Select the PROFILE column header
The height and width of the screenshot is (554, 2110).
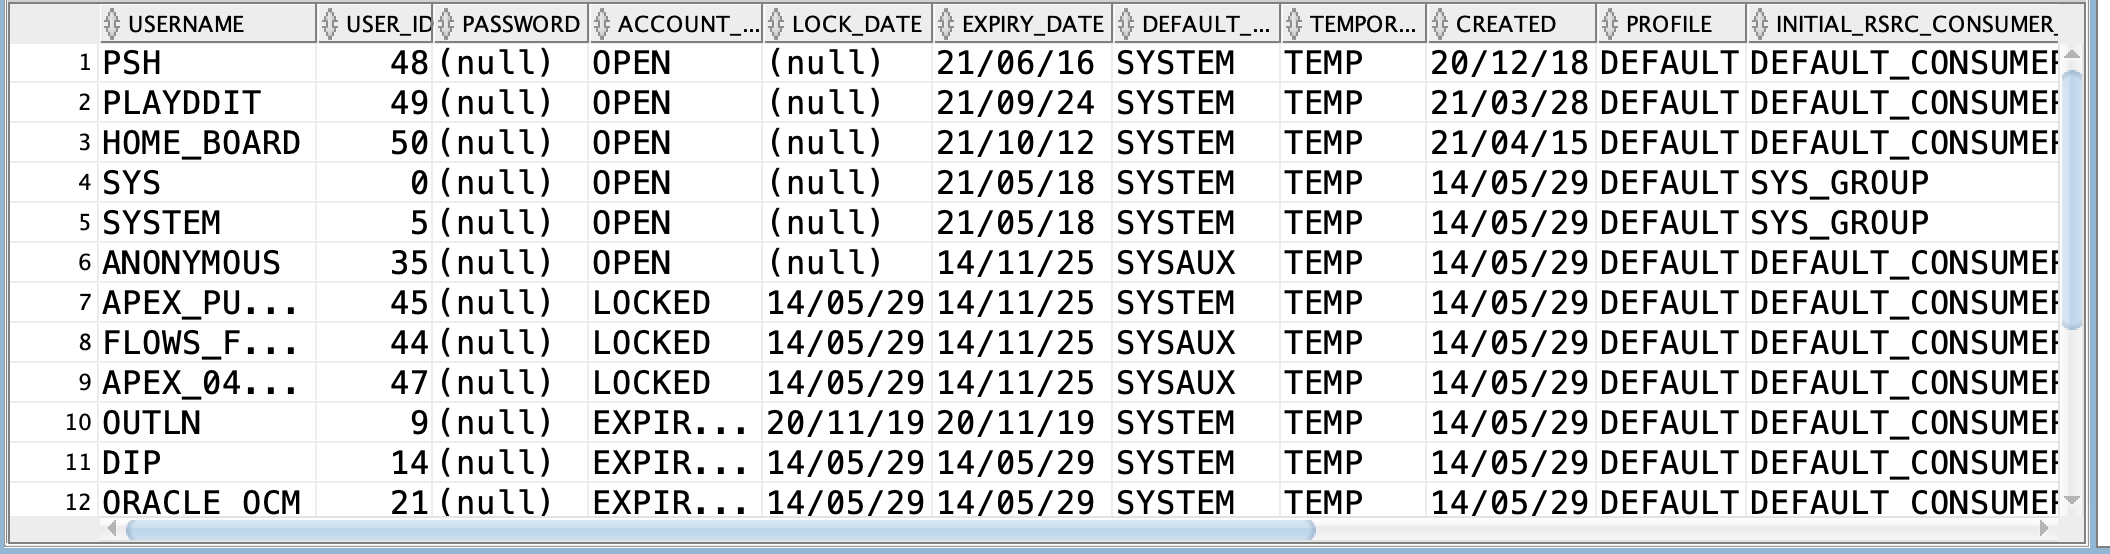(1670, 23)
